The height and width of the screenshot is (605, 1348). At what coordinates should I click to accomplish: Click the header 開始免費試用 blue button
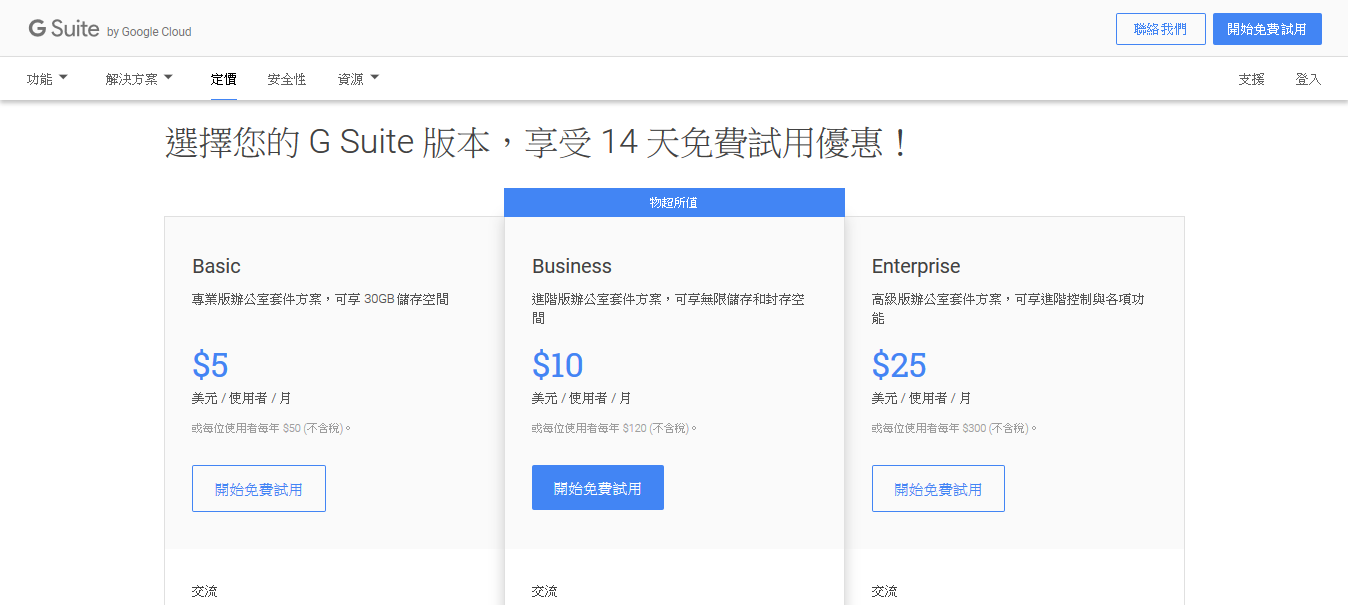1266,29
